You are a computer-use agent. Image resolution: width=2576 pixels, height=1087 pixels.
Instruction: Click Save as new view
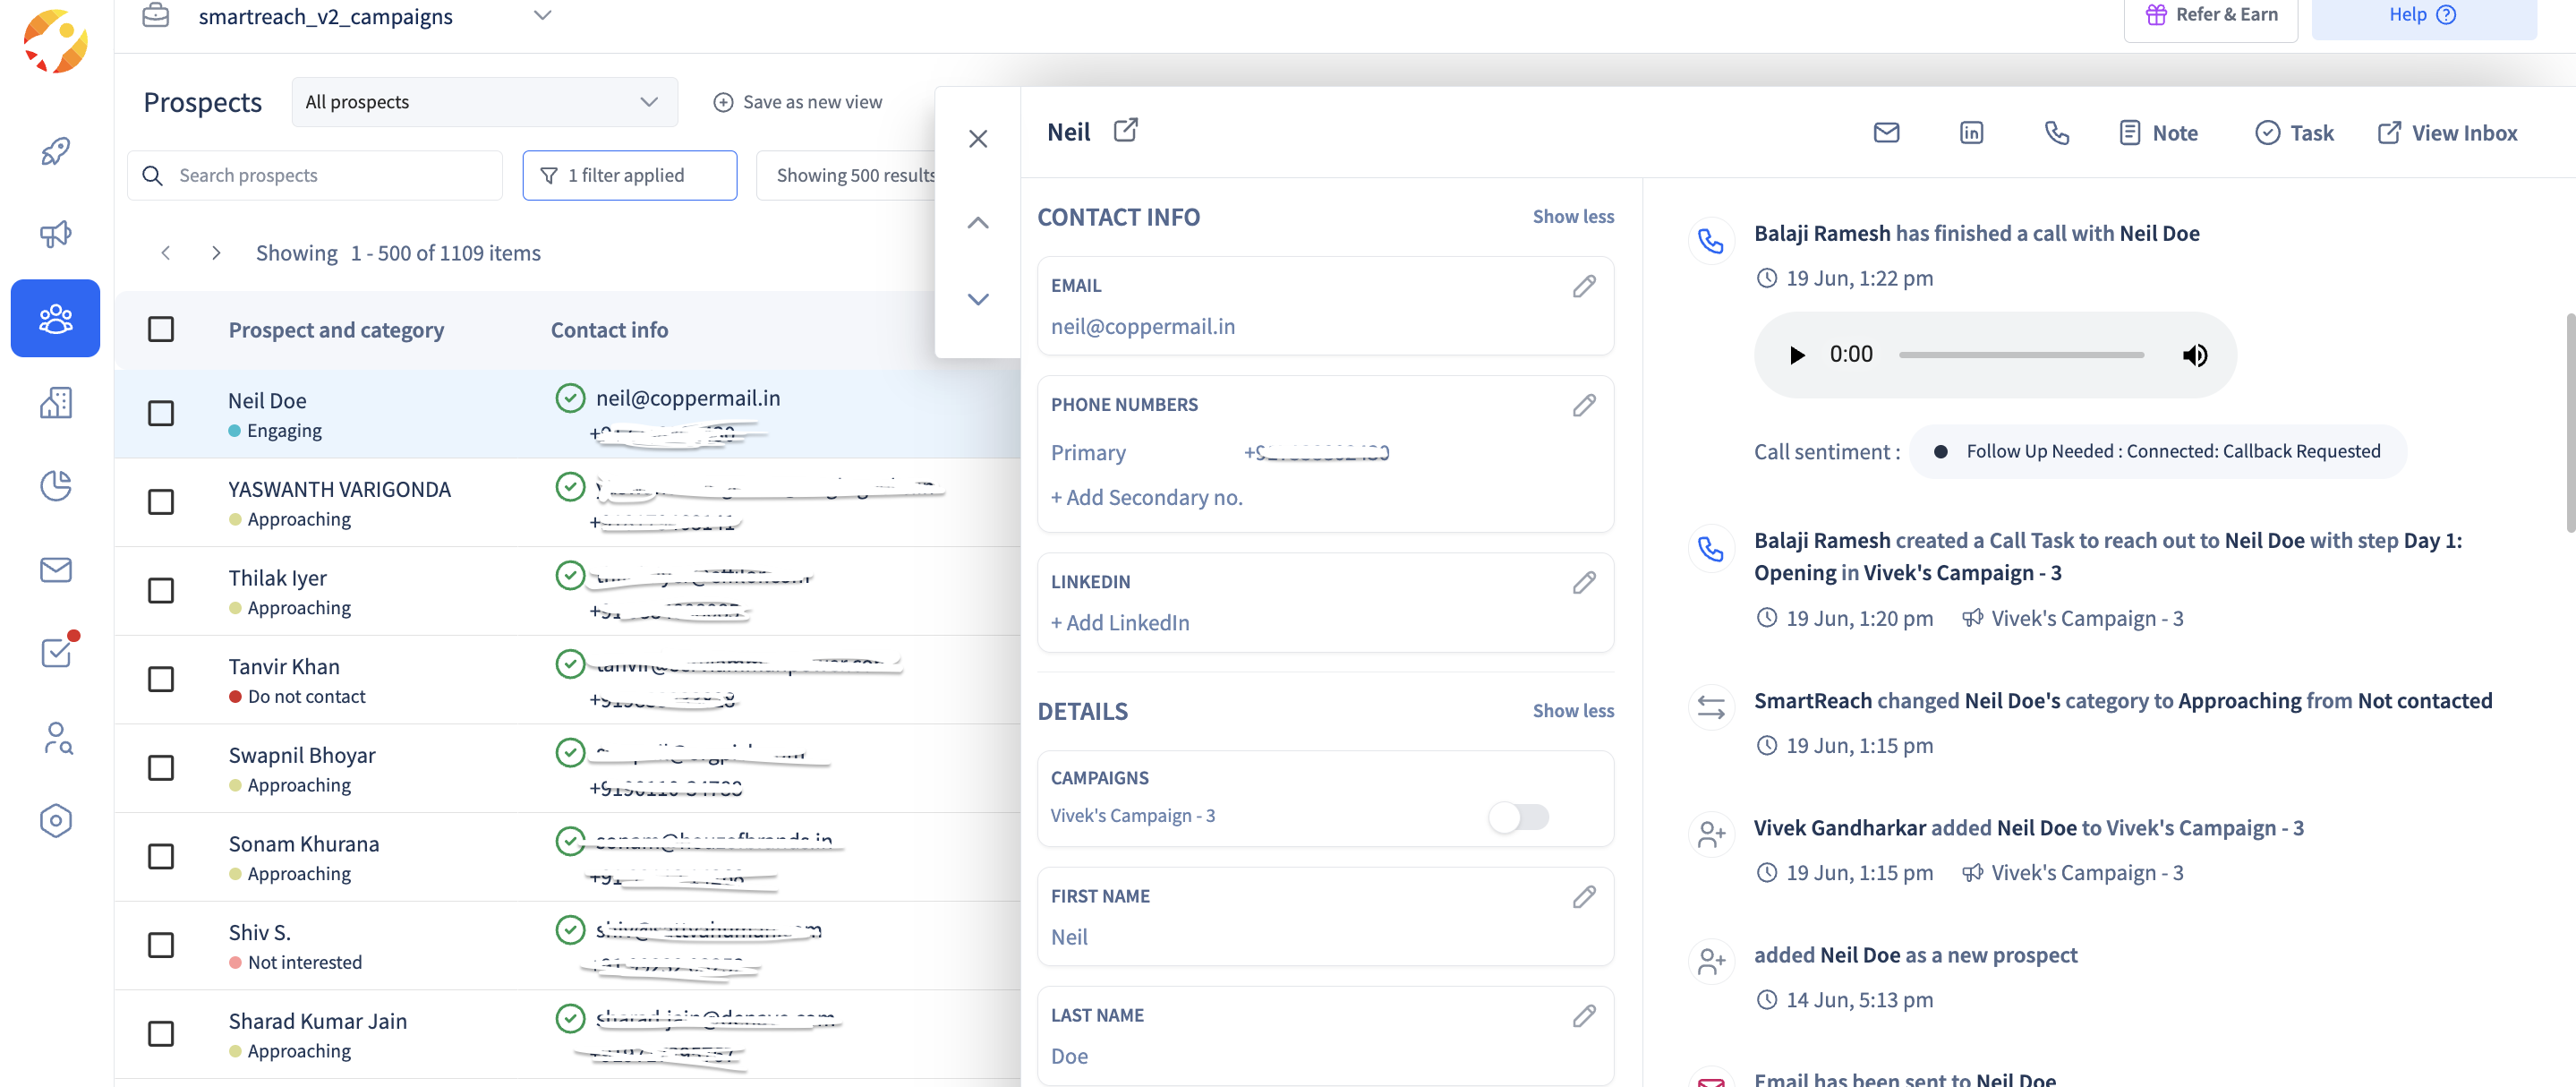797,102
